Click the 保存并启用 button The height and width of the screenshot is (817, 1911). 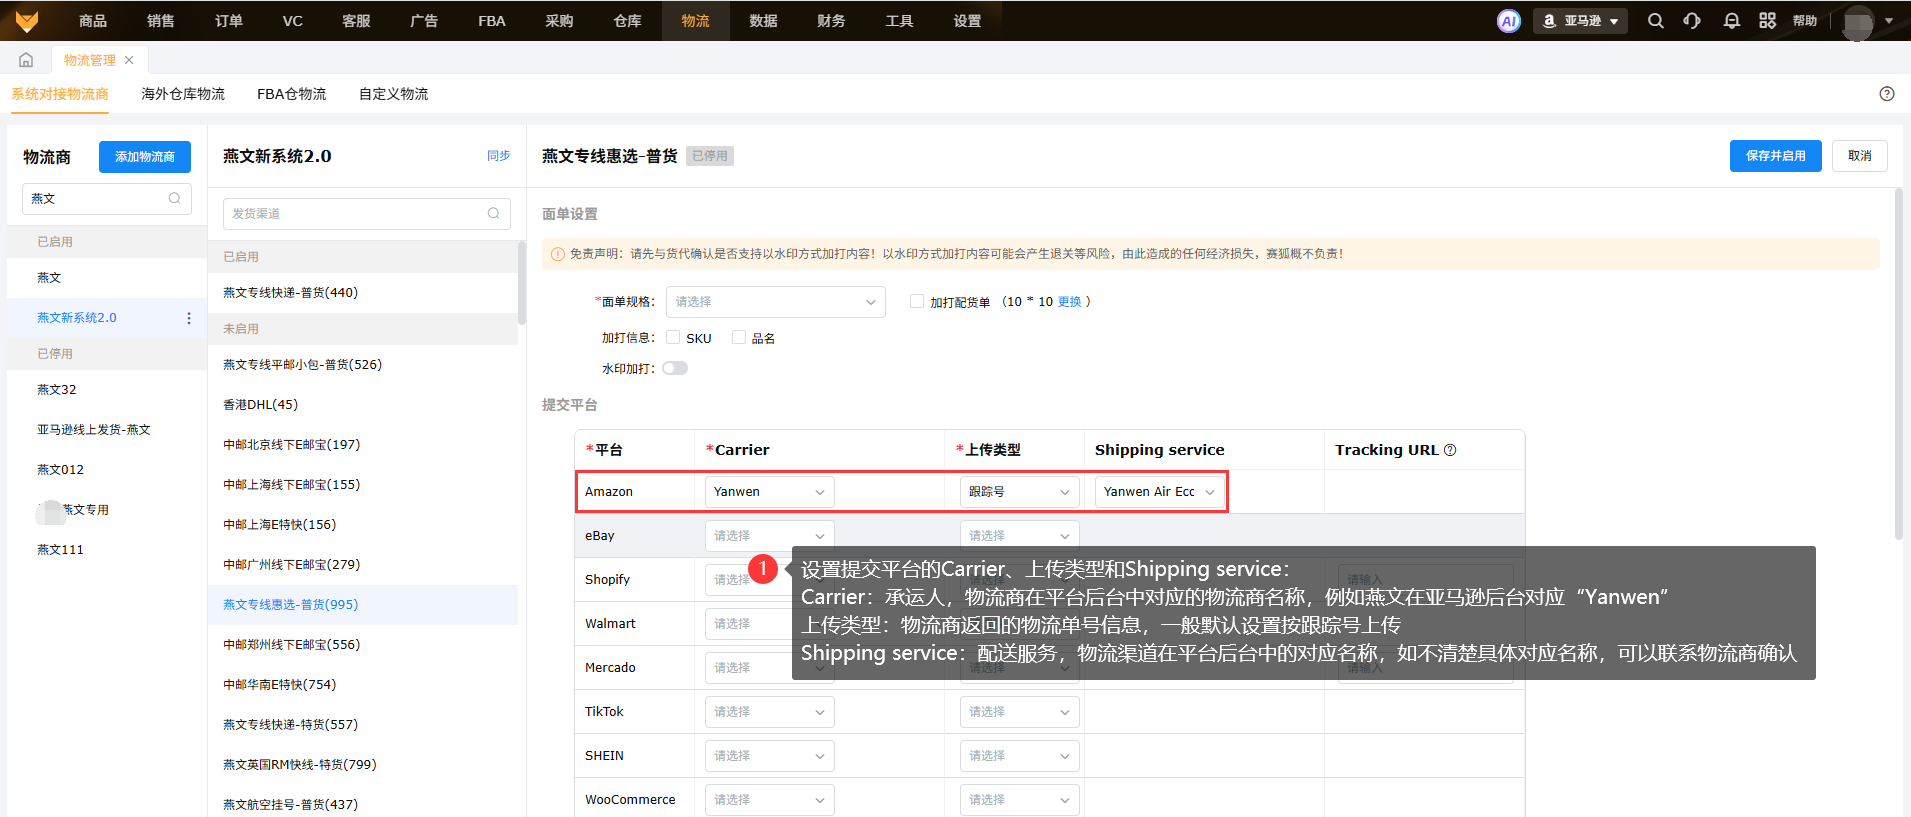(1775, 156)
